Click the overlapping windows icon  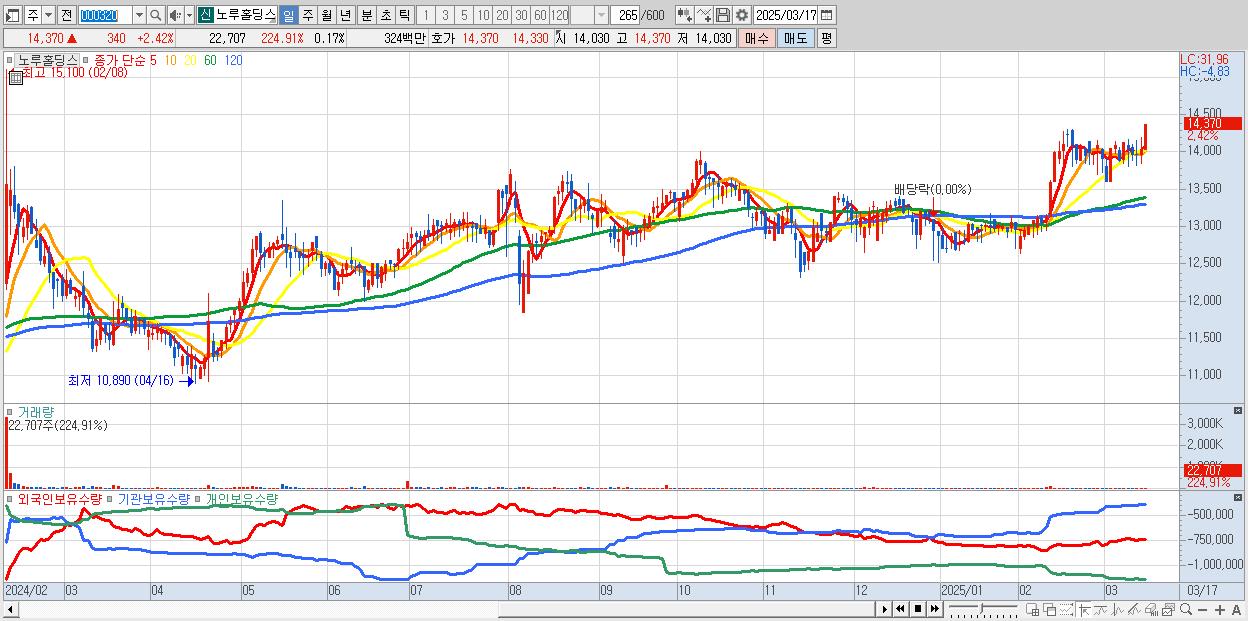pos(1049,610)
